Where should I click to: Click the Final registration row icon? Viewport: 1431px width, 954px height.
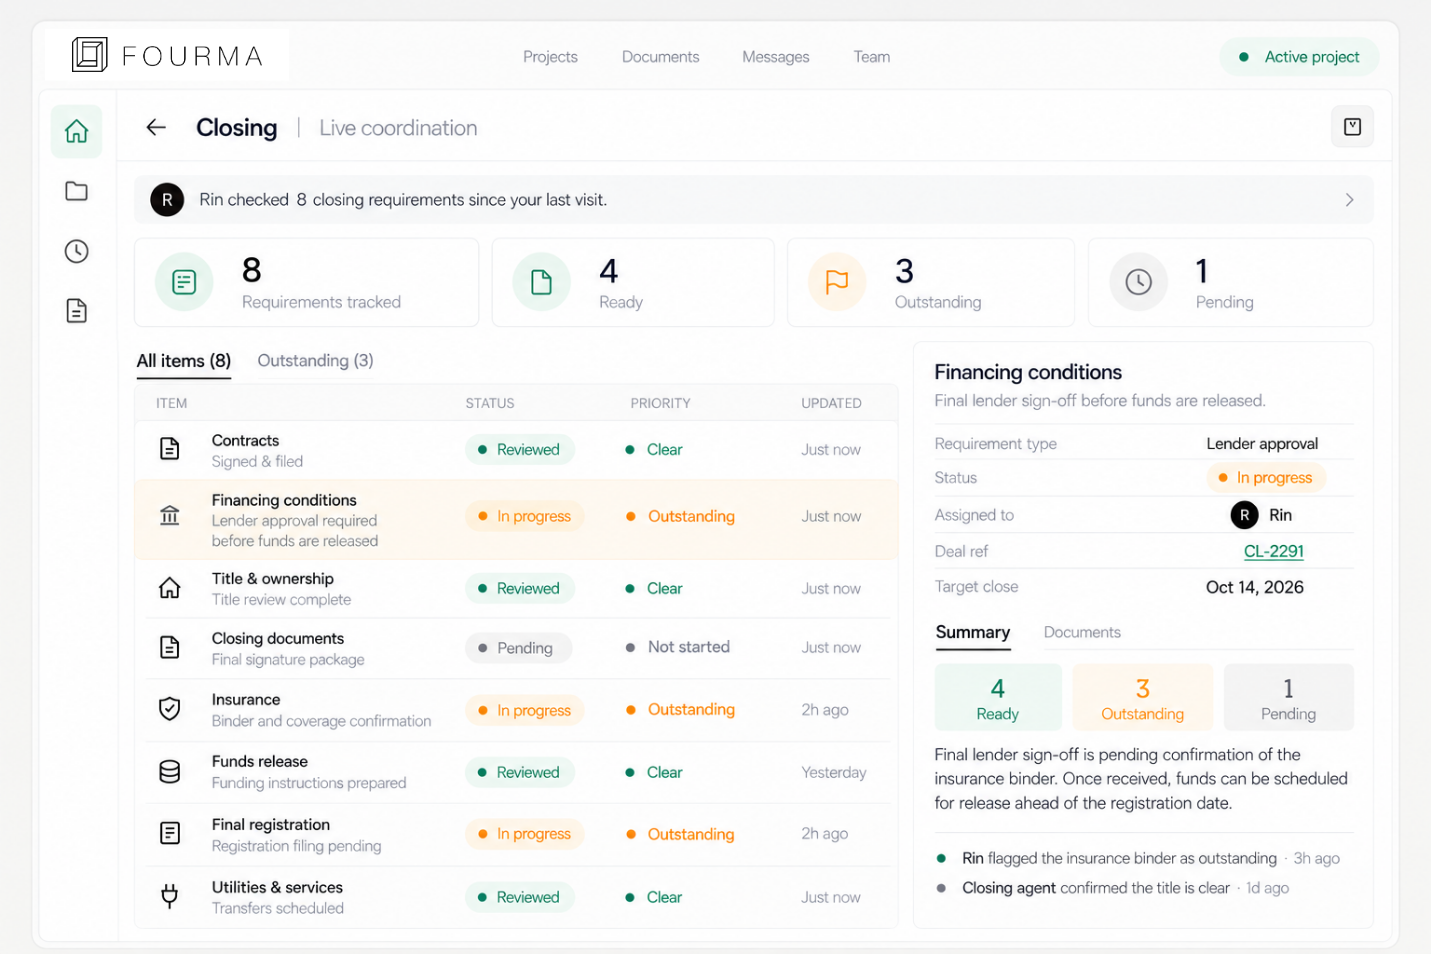tap(170, 833)
